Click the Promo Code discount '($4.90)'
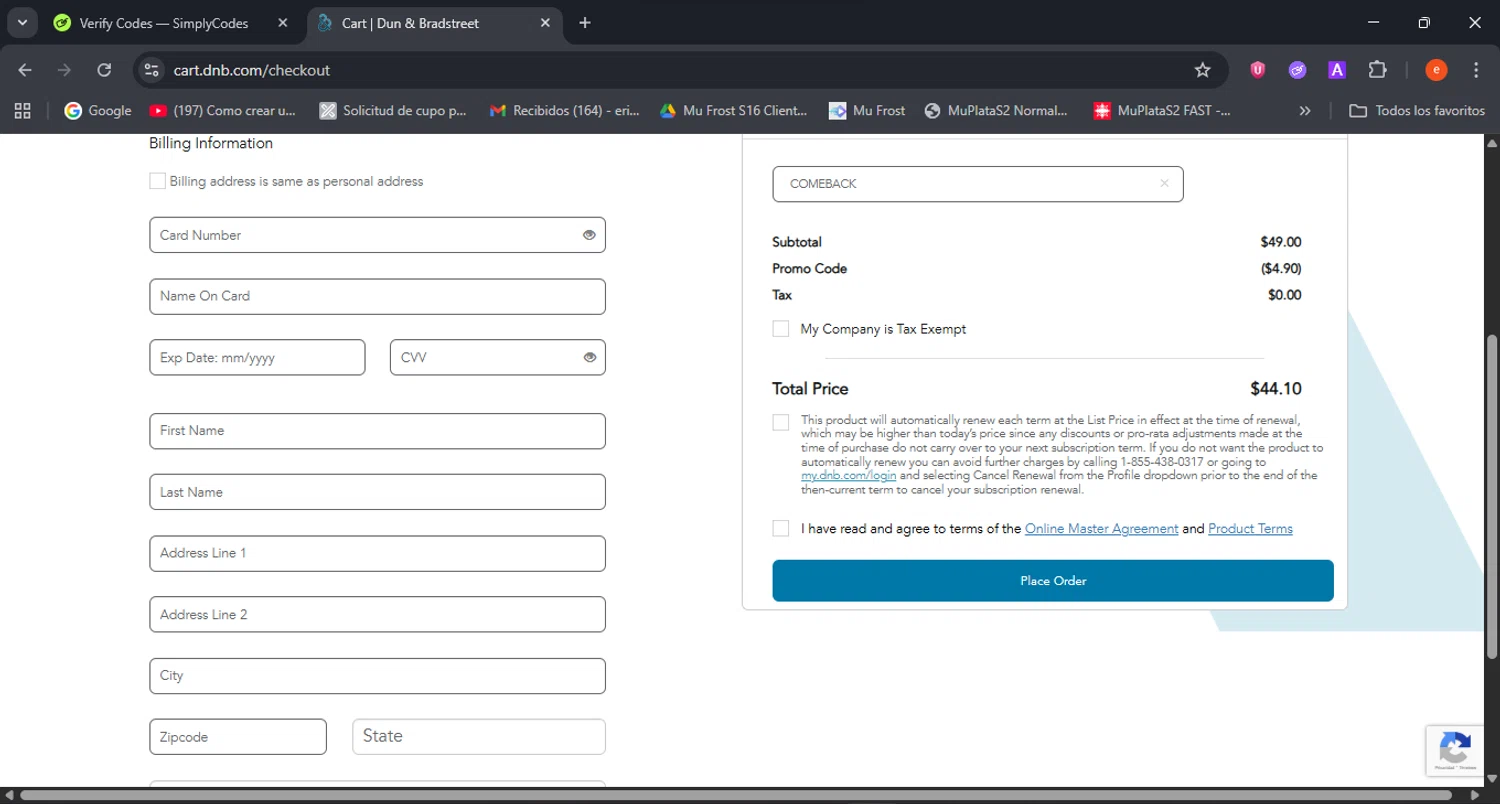 (x=1281, y=269)
